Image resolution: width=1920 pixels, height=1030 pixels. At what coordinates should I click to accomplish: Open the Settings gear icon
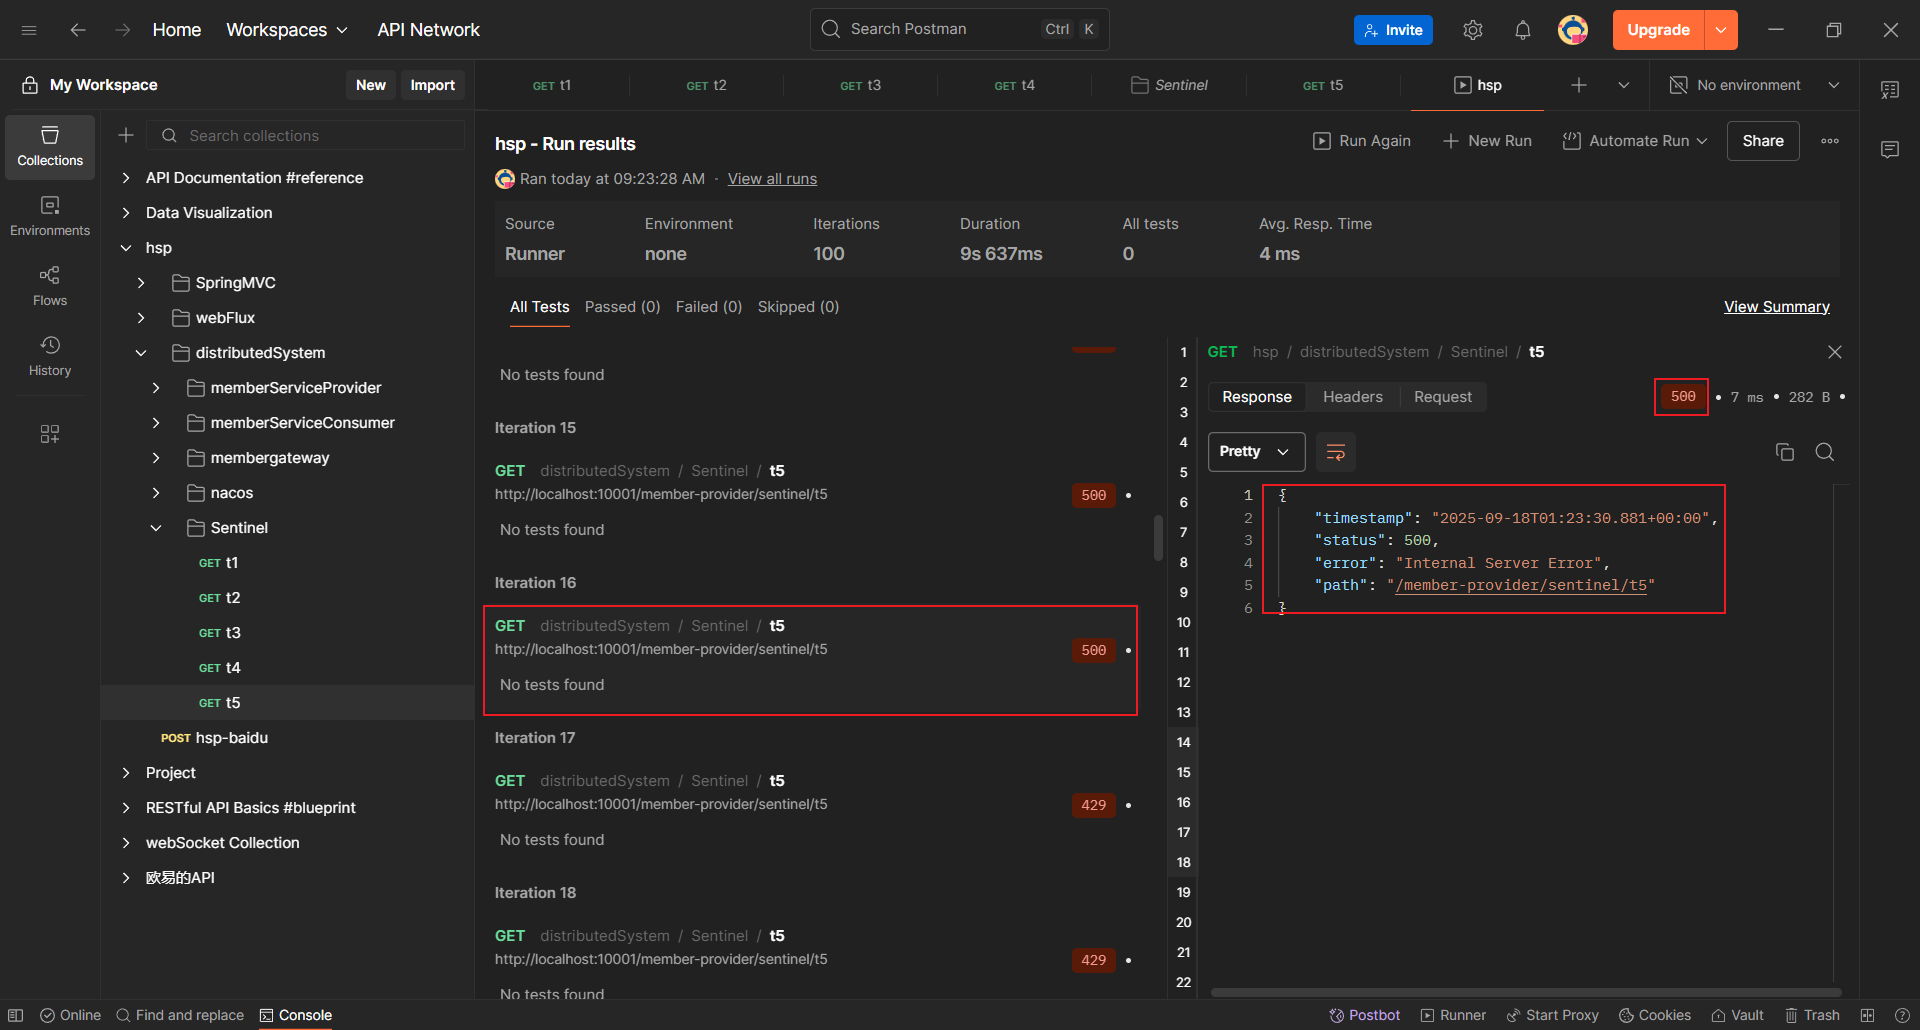click(1472, 30)
